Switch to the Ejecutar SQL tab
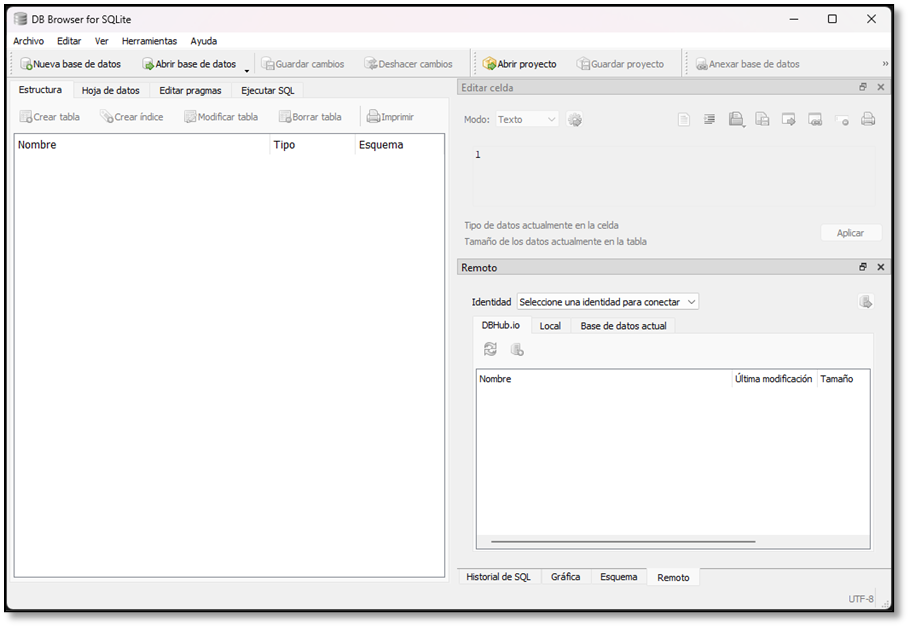This screenshot has width=910, height=628. click(268, 91)
